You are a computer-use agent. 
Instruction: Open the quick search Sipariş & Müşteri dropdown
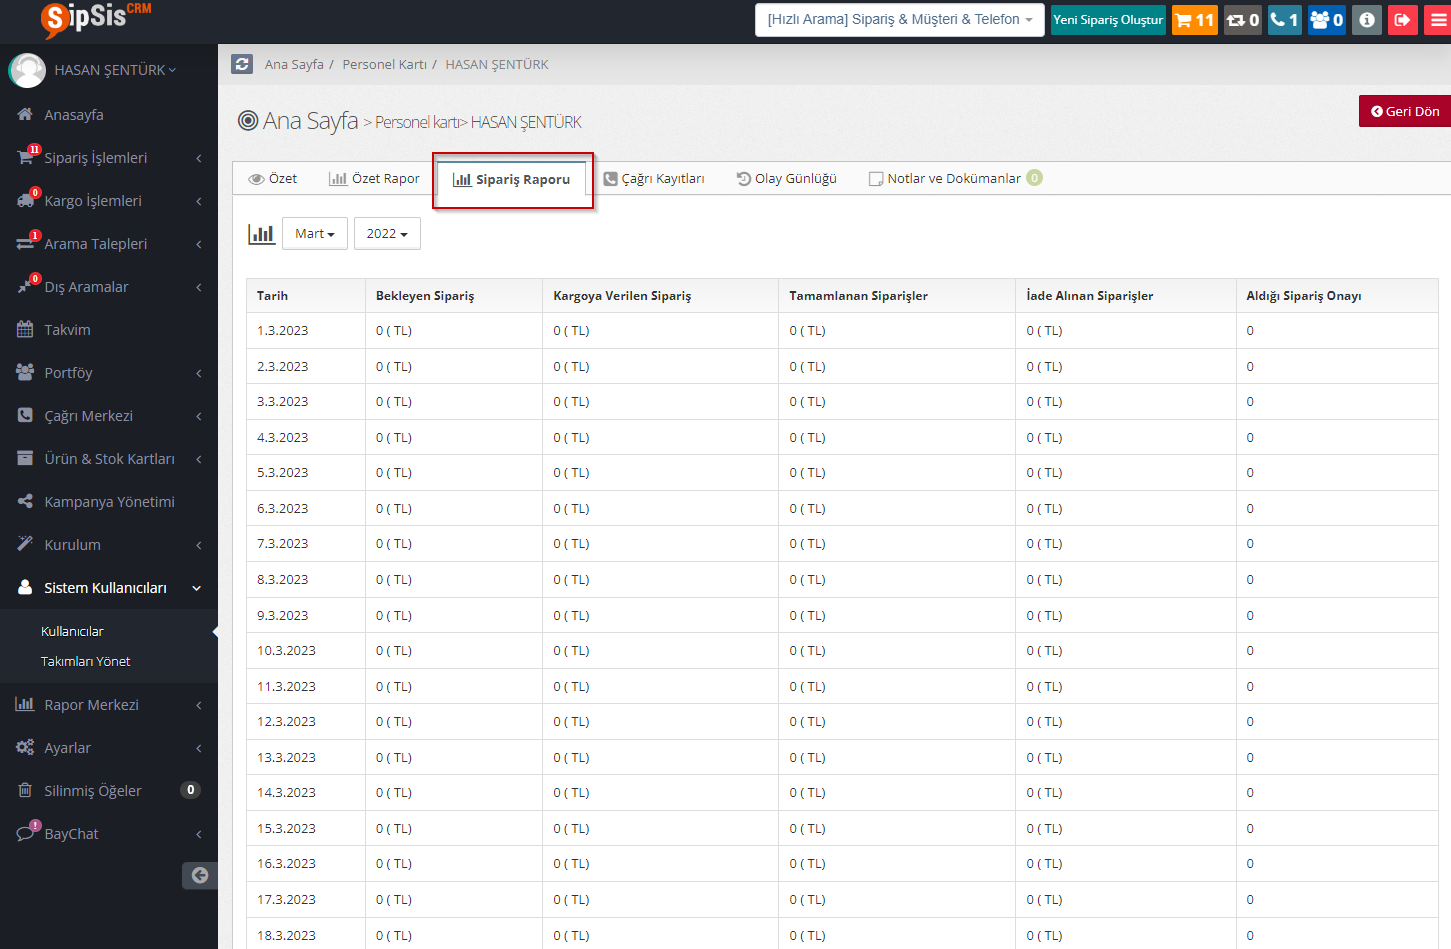point(899,20)
